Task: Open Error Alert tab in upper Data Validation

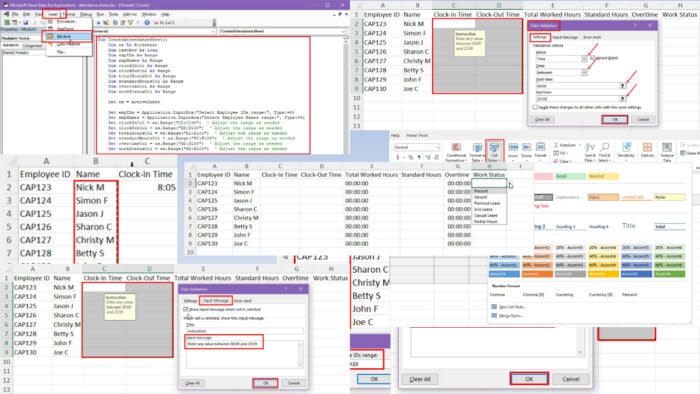Action: (x=592, y=37)
